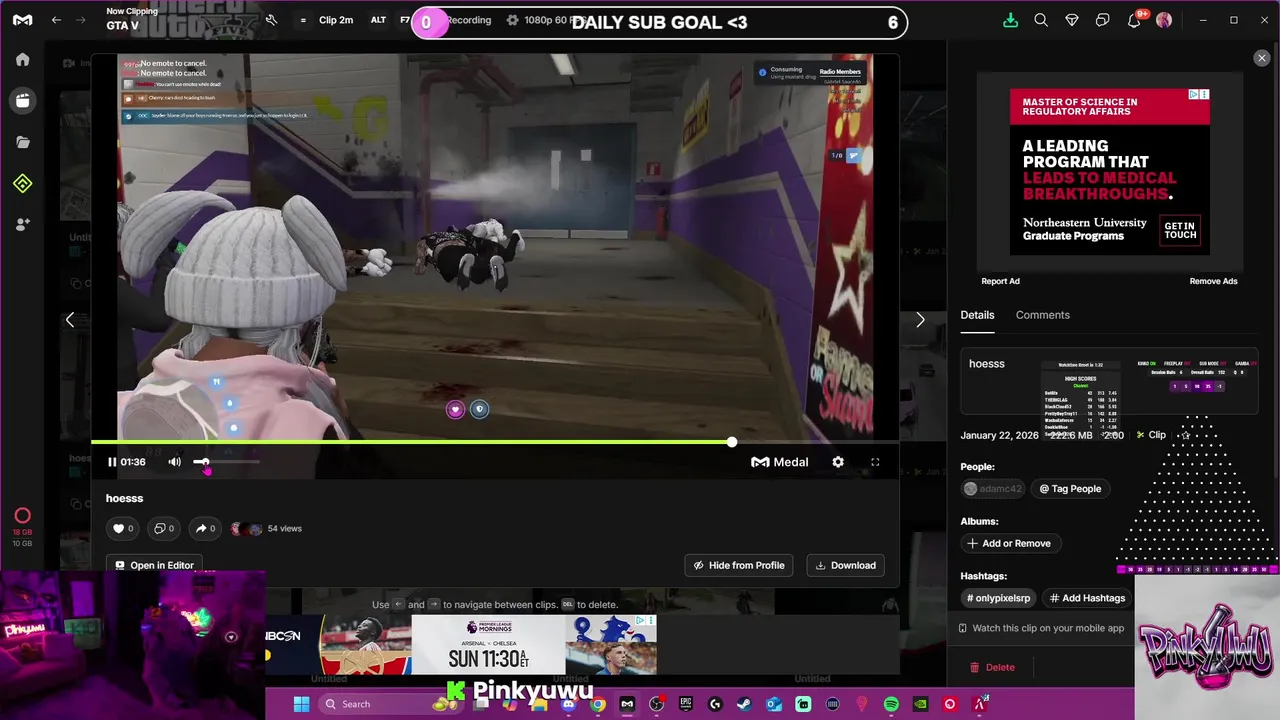Viewport: 1280px width, 720px height.
Task: Open Google Chrome from taskbar
Action: coord(597,704)
